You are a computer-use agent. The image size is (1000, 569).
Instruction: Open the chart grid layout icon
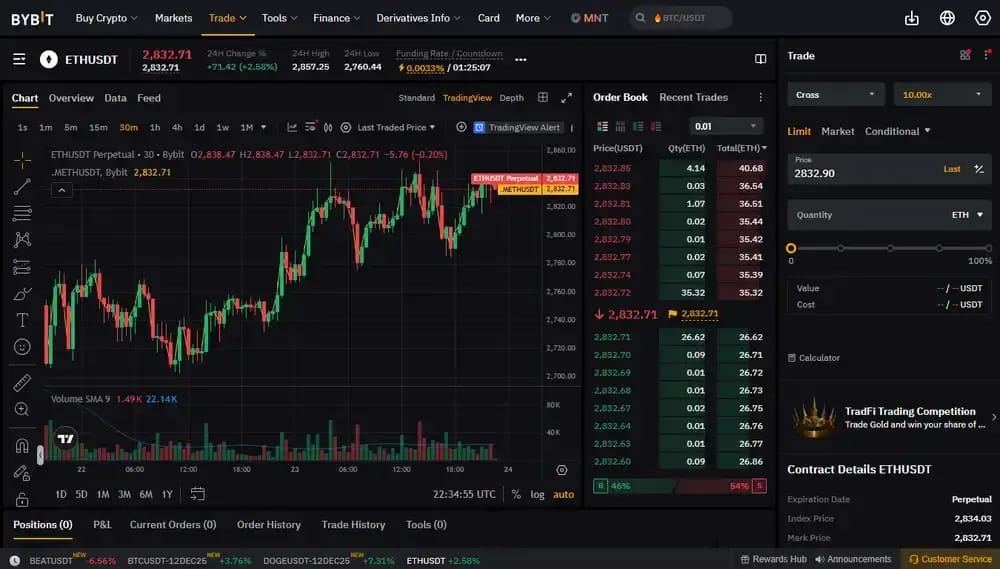543,97
